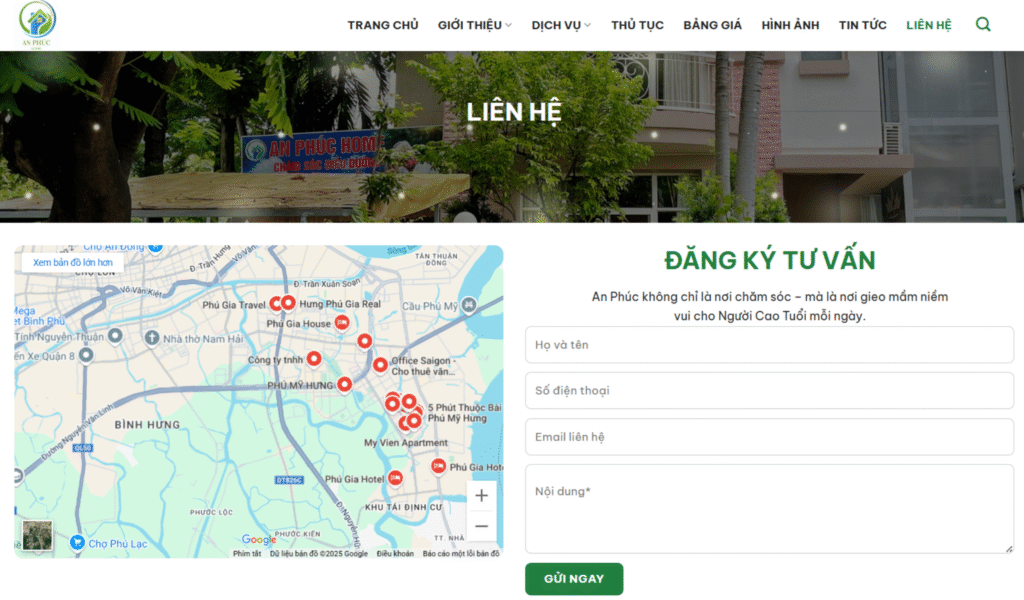Click Nhà thờ Nam Hải church marker
The height and width of the screenshot is (600, 1024).
152,338
